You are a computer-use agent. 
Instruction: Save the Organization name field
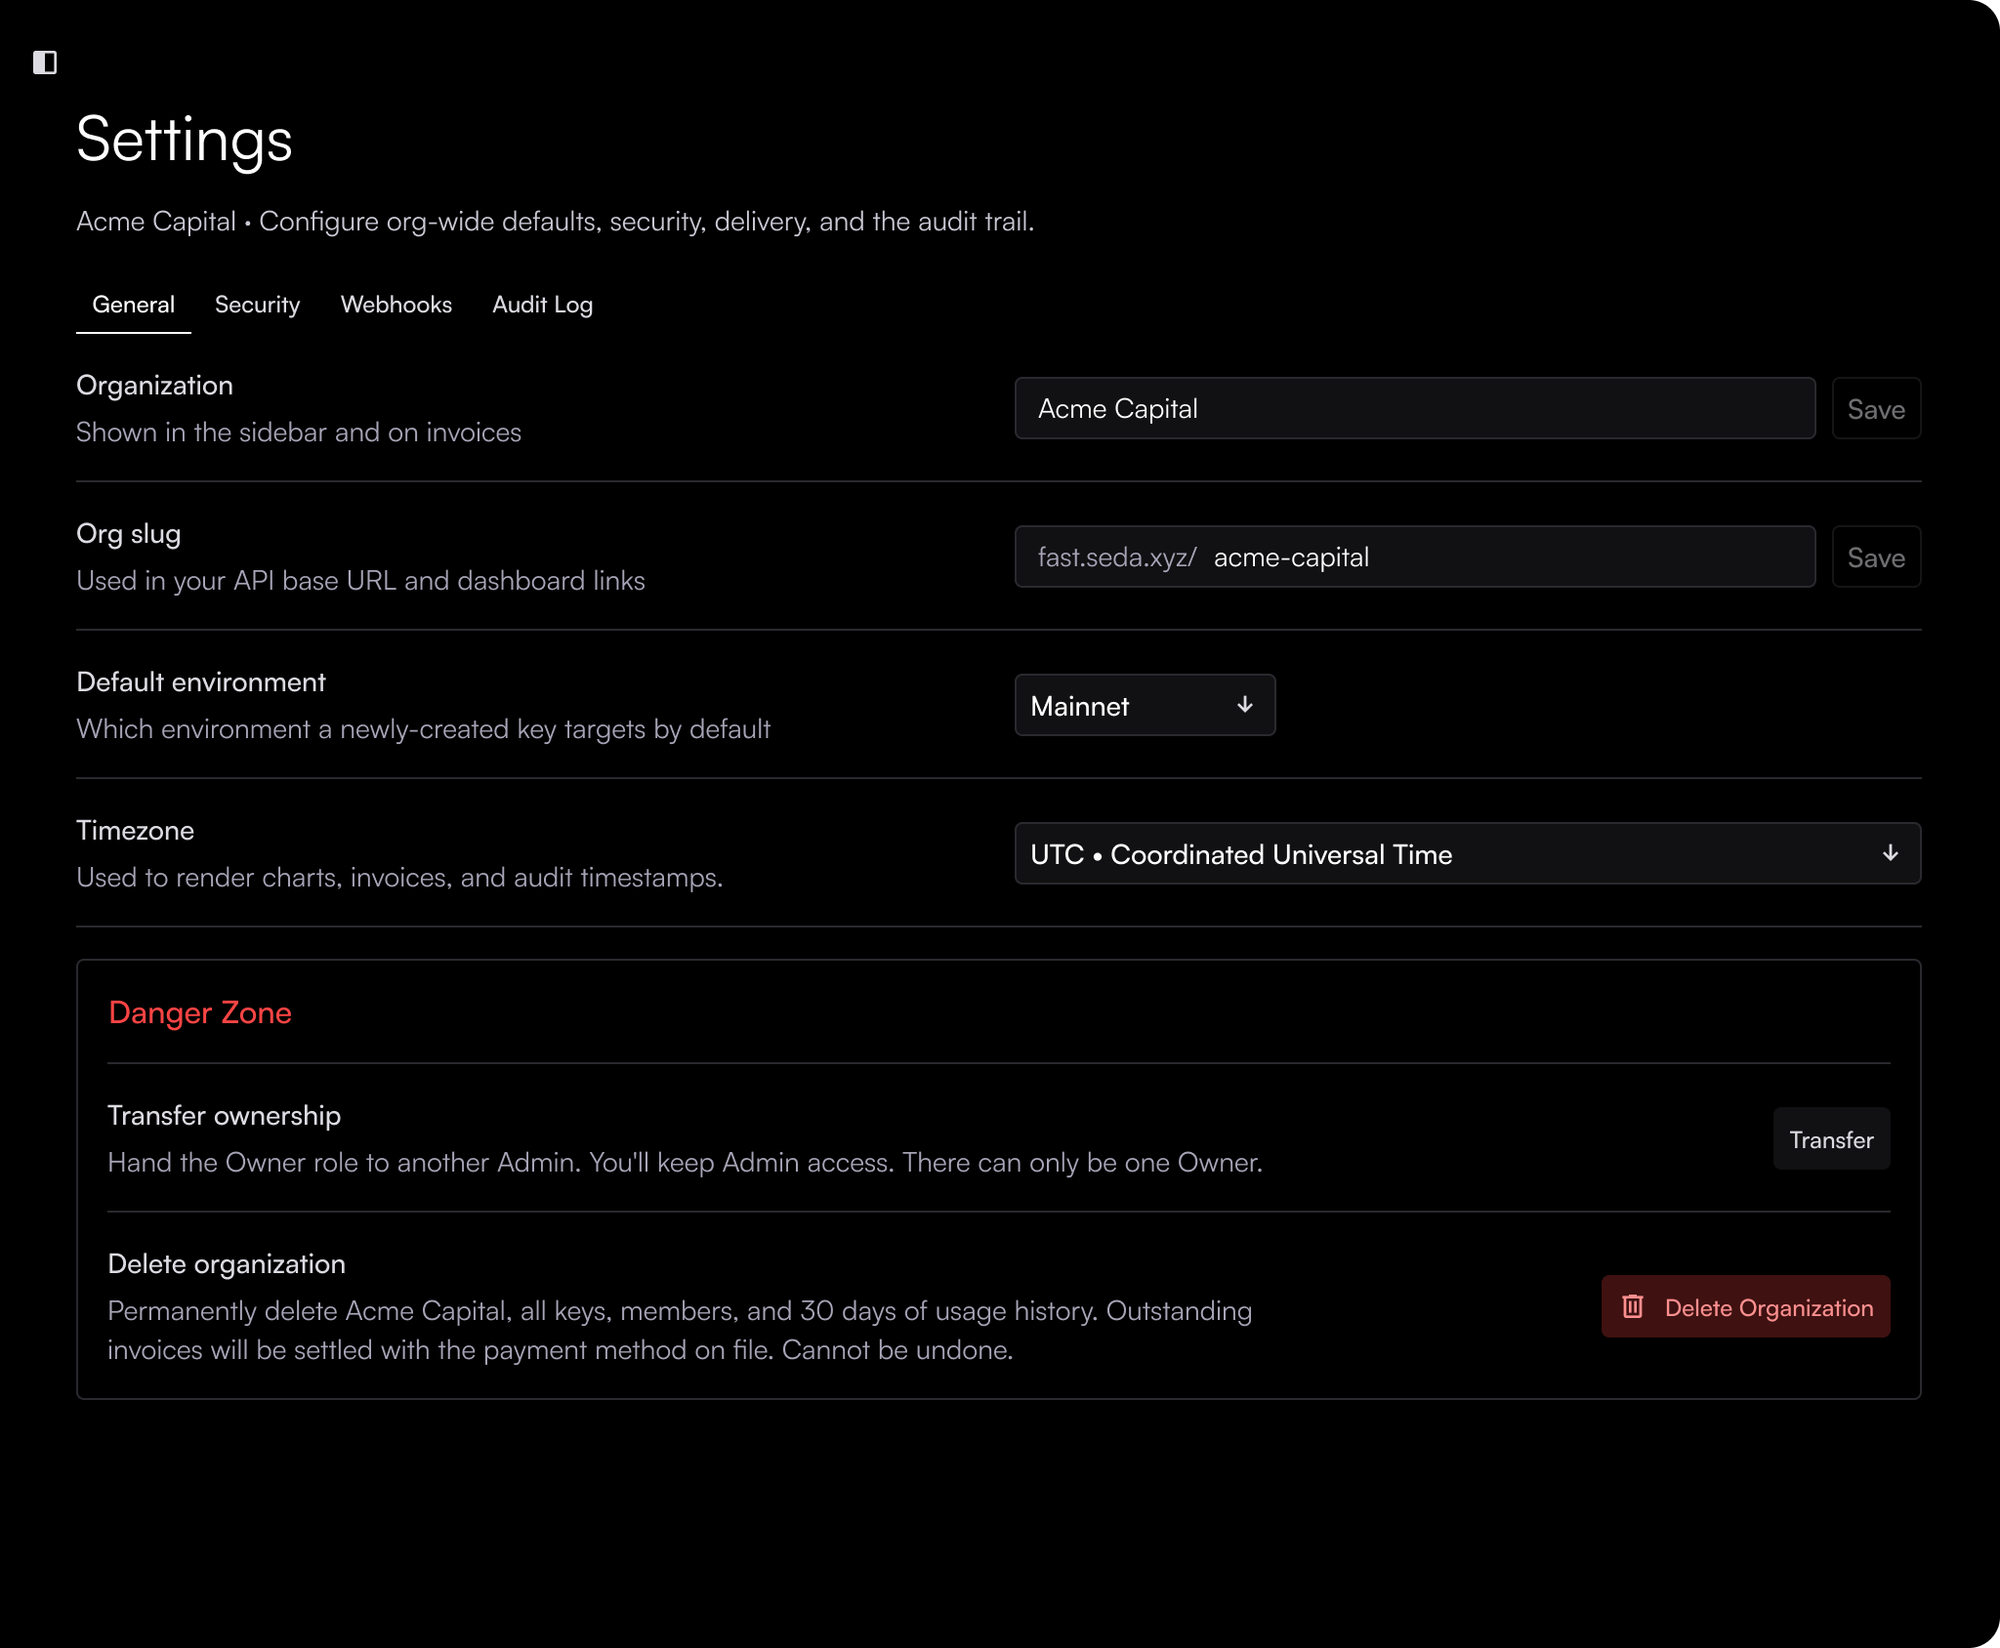[x=1876, y=408]
